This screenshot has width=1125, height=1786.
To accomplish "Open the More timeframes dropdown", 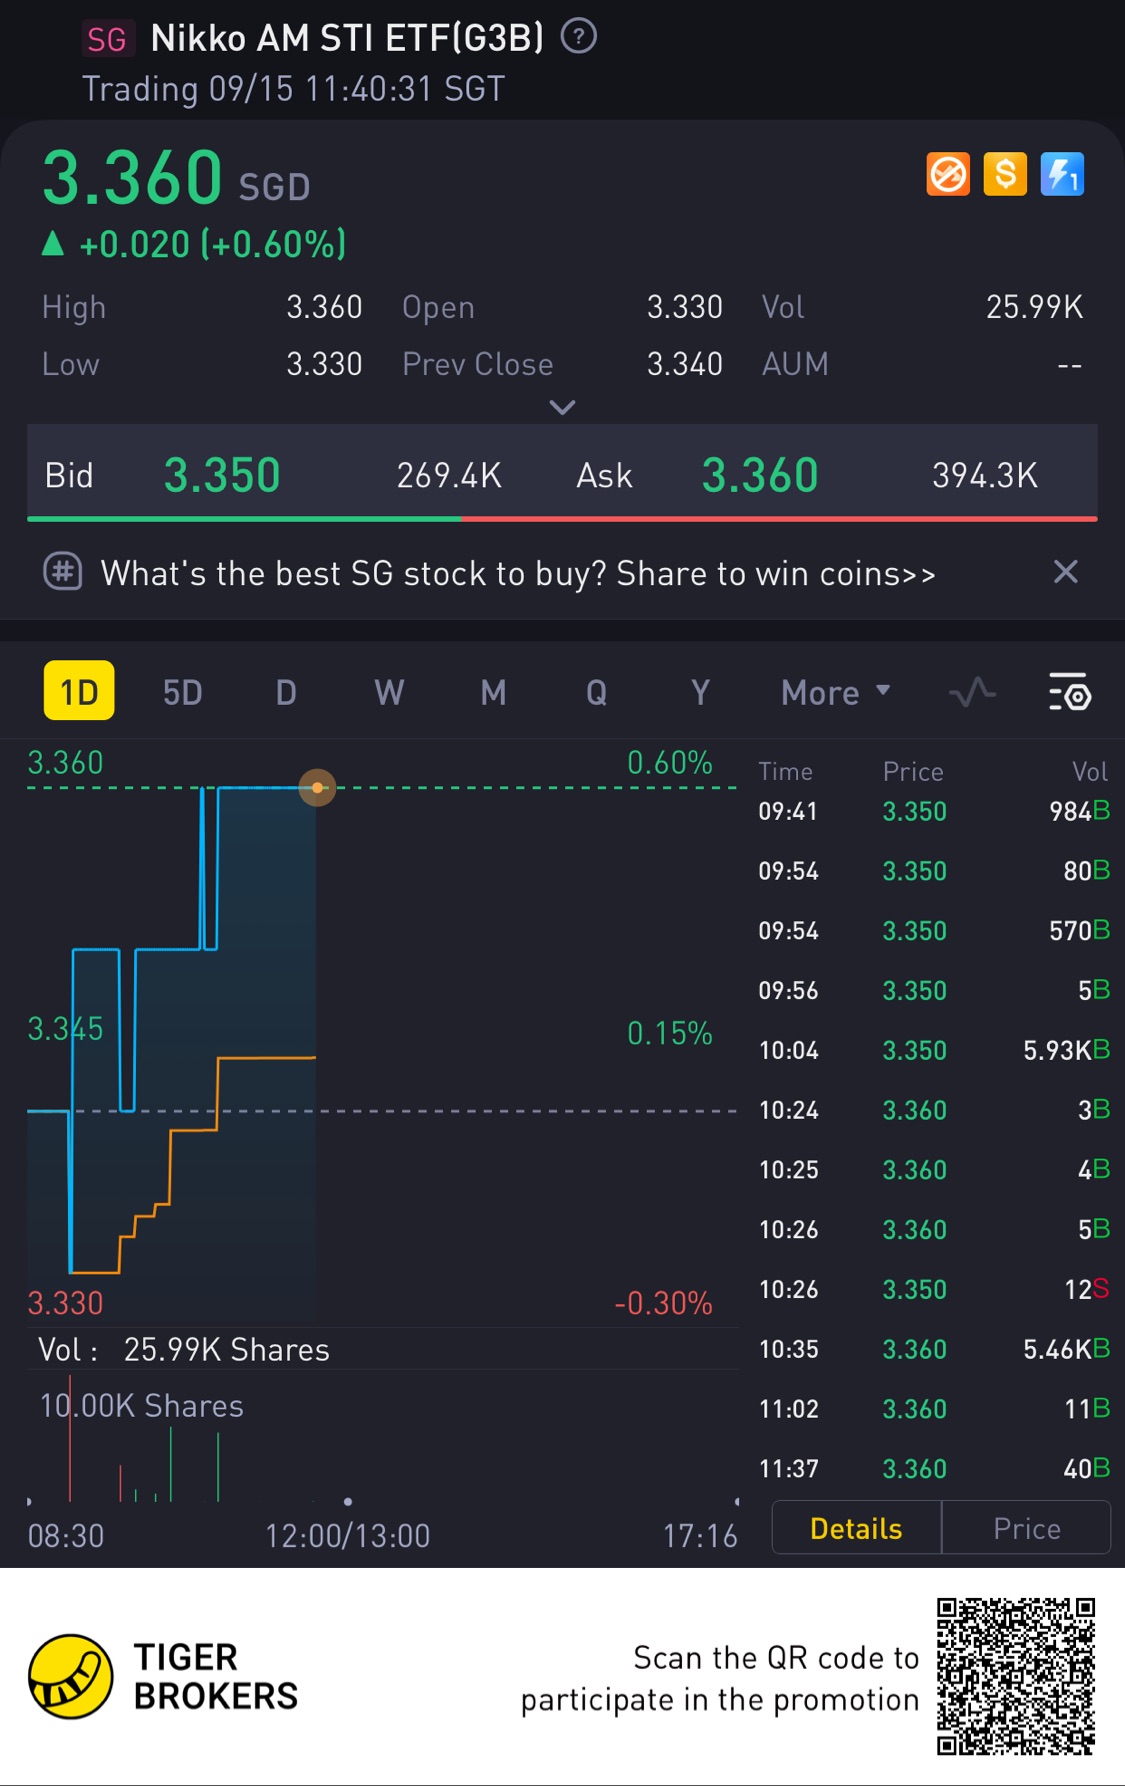I will click(x=835, y=692).
